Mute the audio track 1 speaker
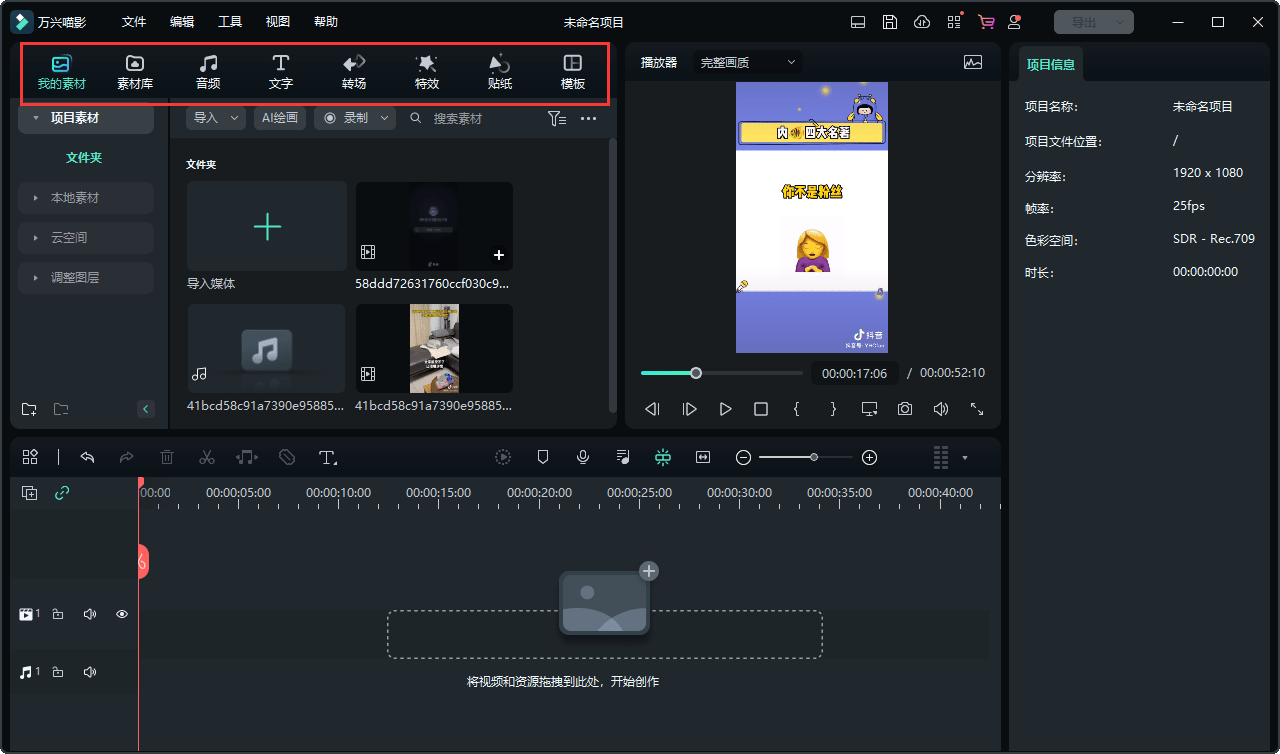The width and height of the screenshot is (1280, 754). point(90,672)
